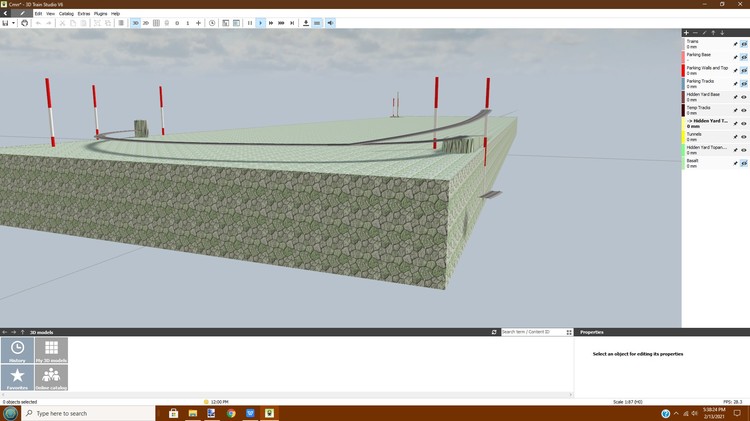Open the Plugins menu
The width and height of the screenshot is (750, 421).
pos(100,13)
